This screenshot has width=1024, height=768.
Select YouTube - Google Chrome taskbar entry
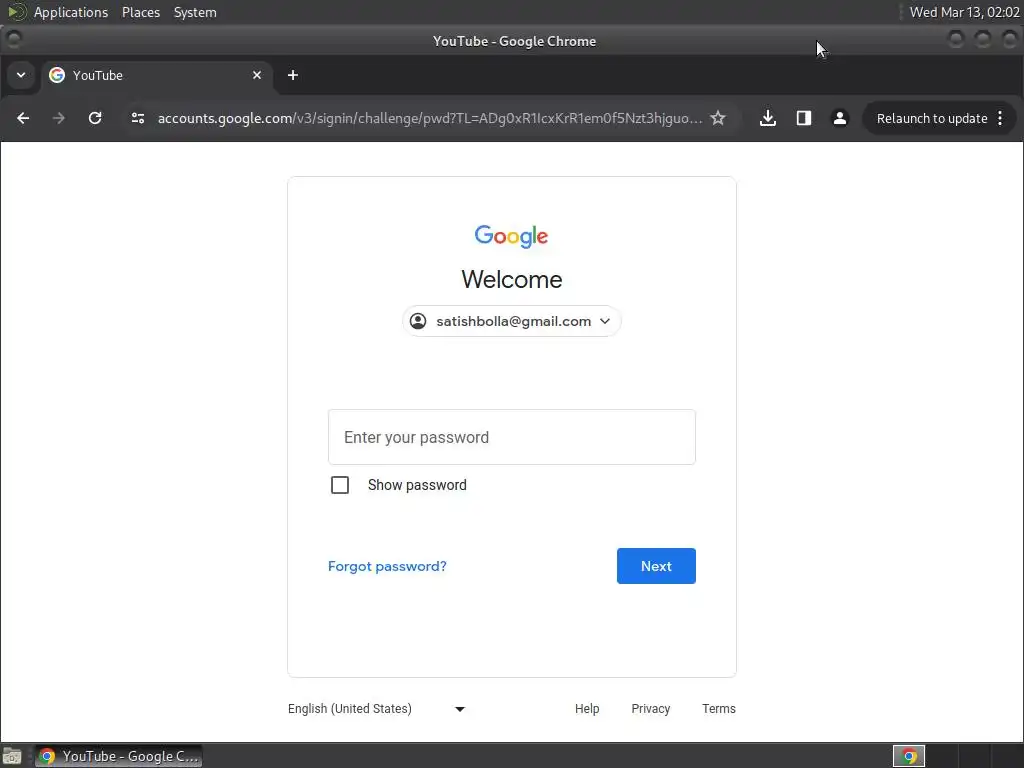click(119, 756)
